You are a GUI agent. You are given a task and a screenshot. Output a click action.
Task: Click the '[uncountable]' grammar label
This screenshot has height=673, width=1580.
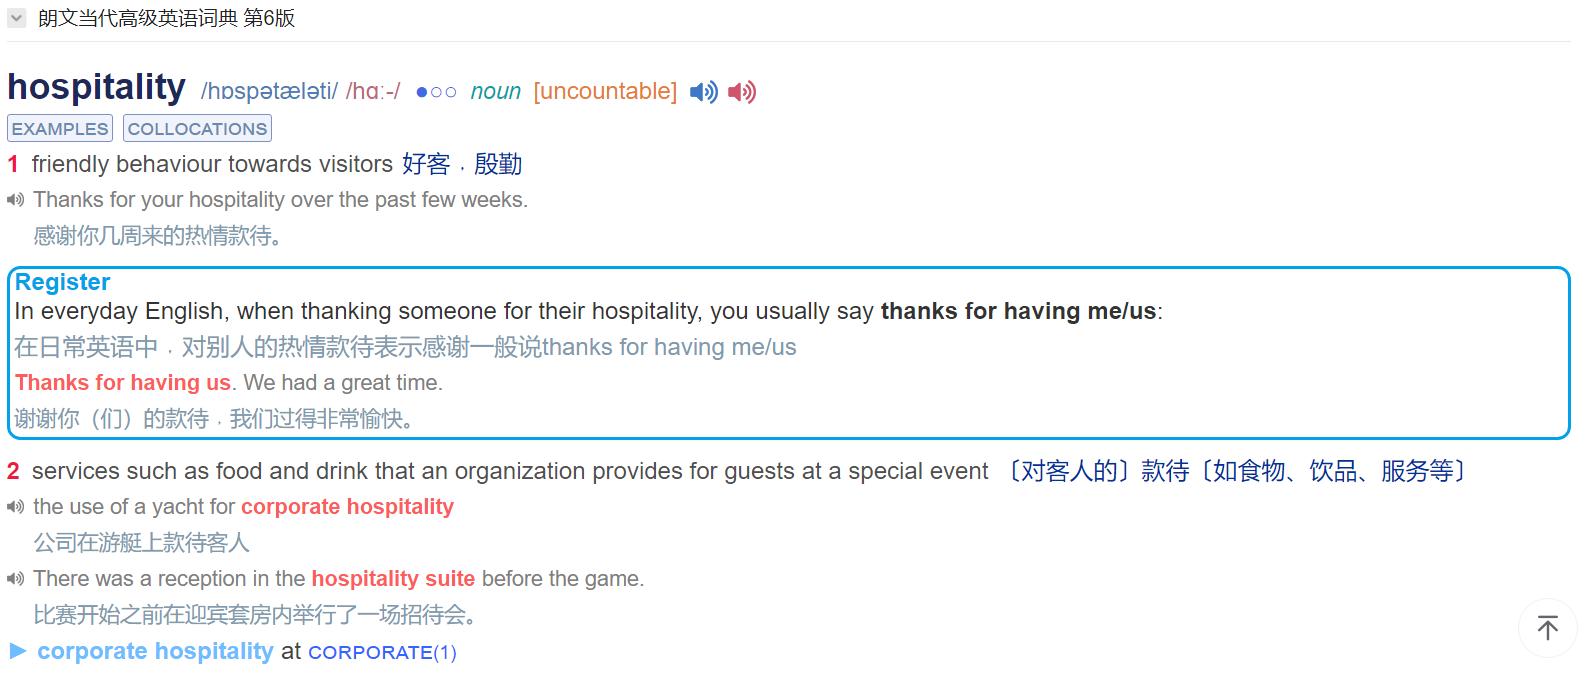(605, 92)
